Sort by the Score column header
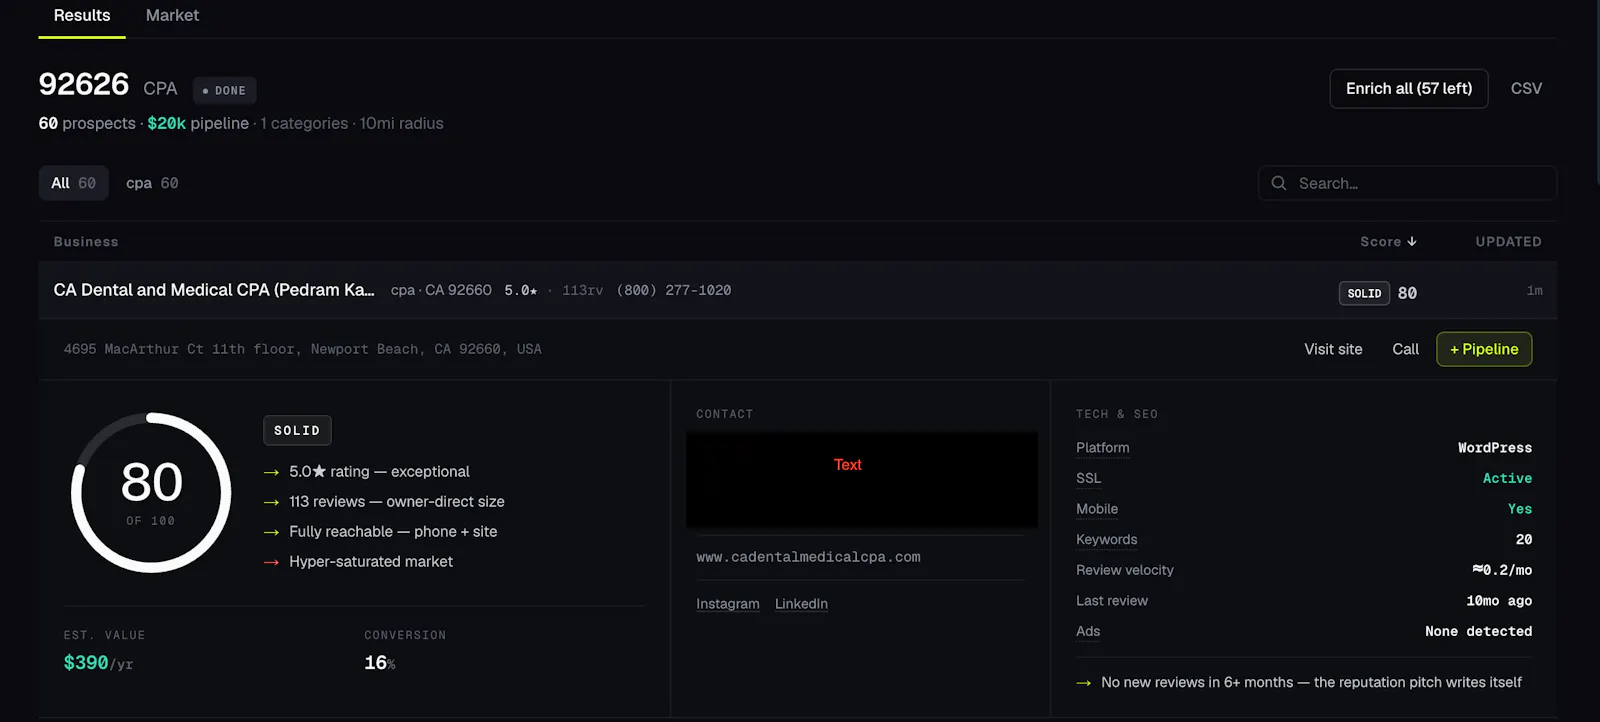 [1388, 242]
